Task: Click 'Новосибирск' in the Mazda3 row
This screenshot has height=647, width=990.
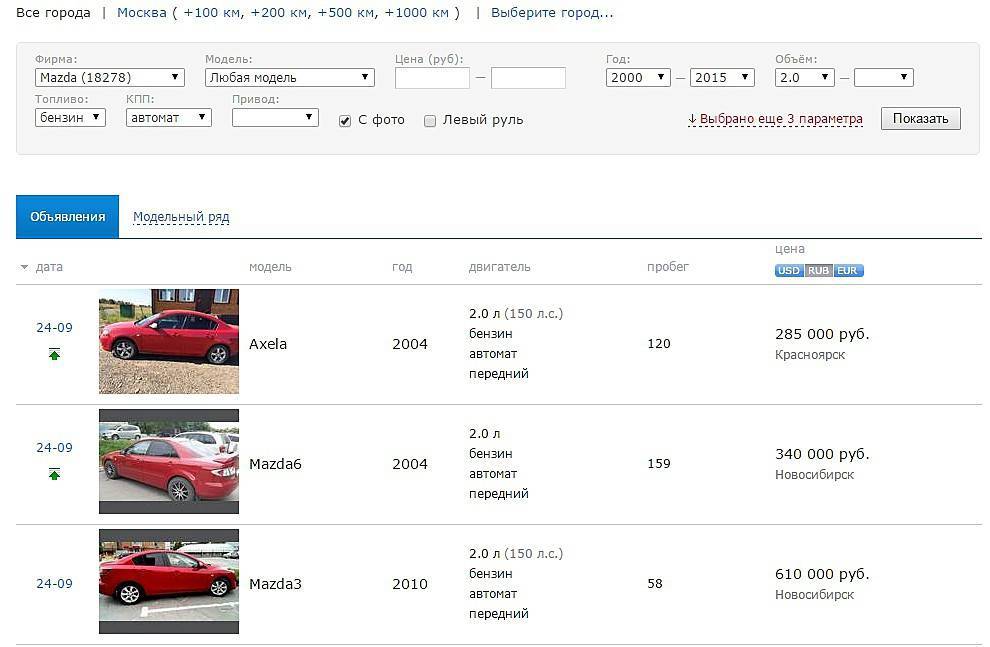Action: tap(814, 595)
